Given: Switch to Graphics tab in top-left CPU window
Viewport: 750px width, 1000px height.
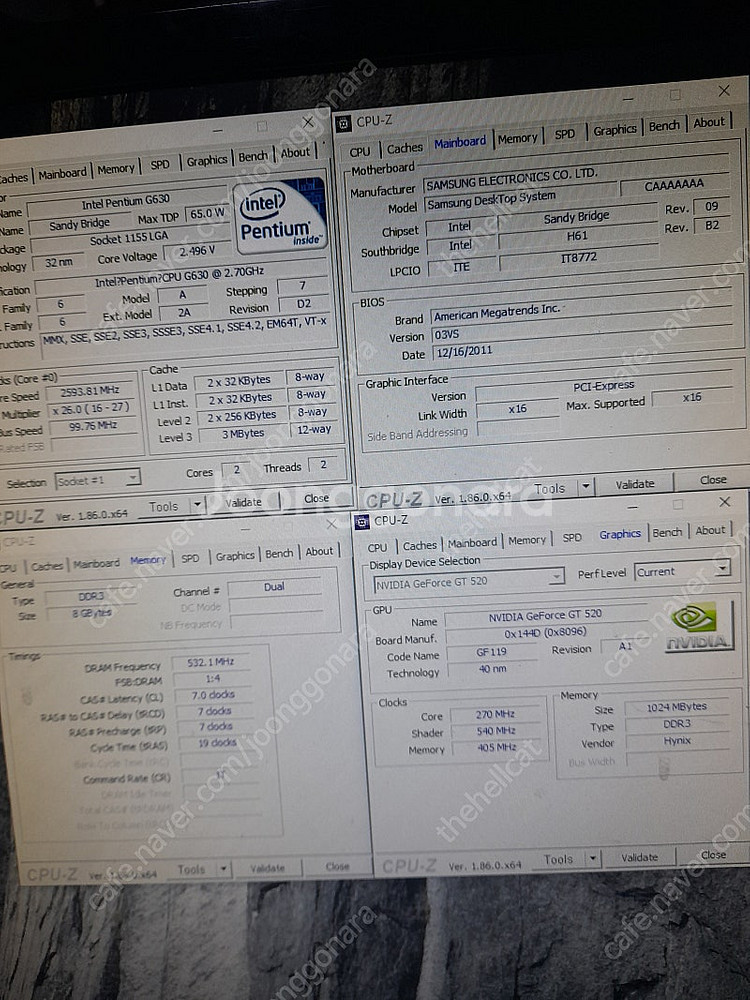Looking at the screenshot, I should click(207, 160).
